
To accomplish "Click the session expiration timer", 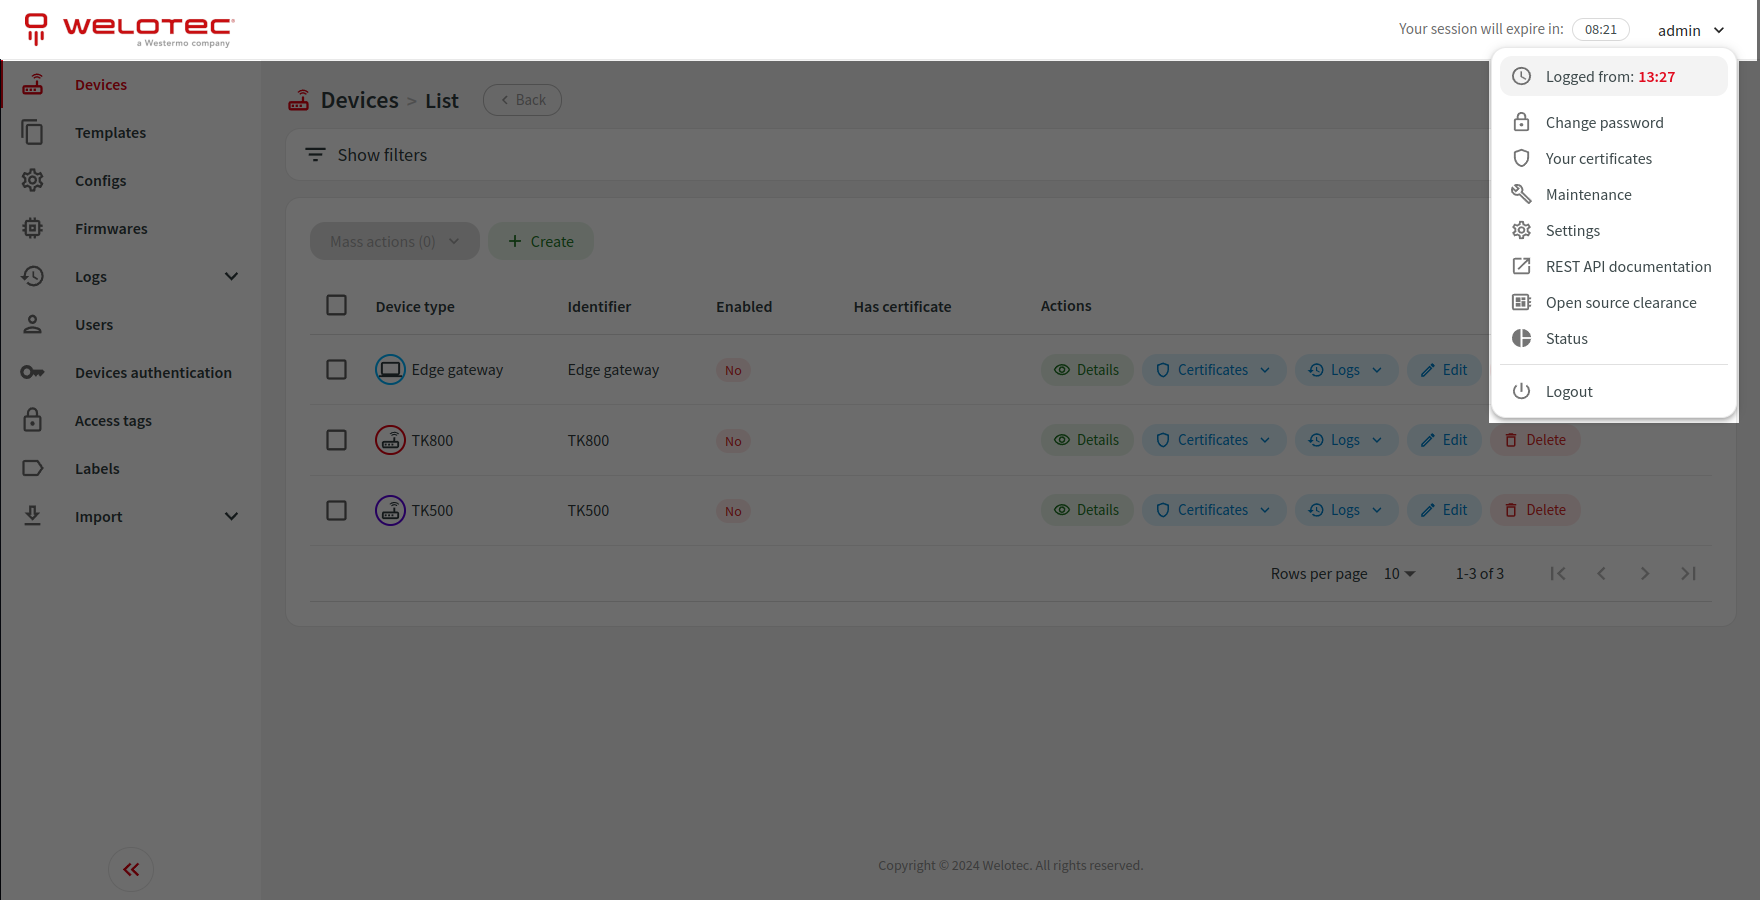I will [1600, 29].
